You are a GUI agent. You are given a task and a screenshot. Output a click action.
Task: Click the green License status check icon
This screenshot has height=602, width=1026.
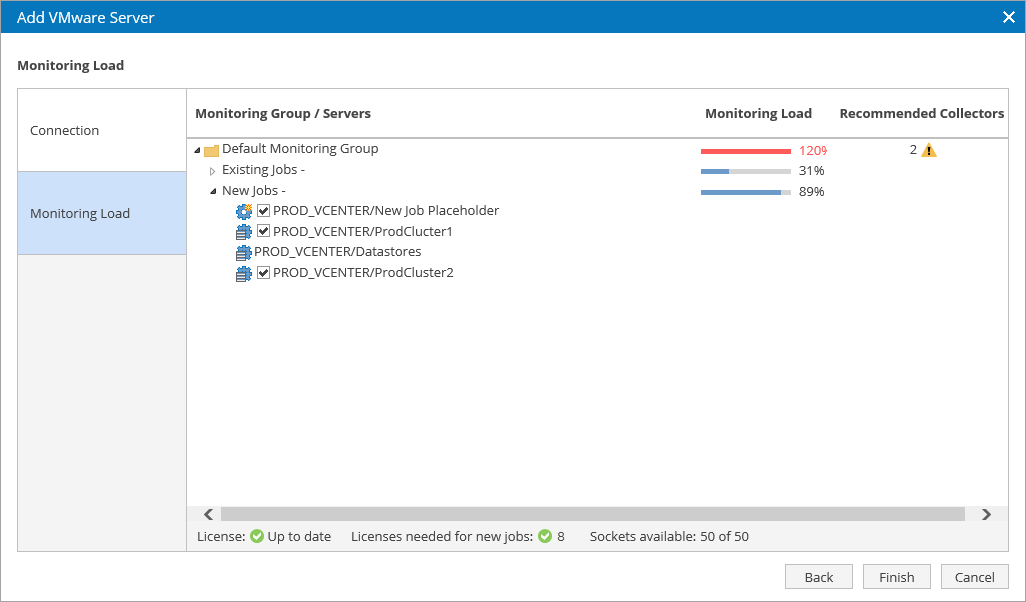256,537
